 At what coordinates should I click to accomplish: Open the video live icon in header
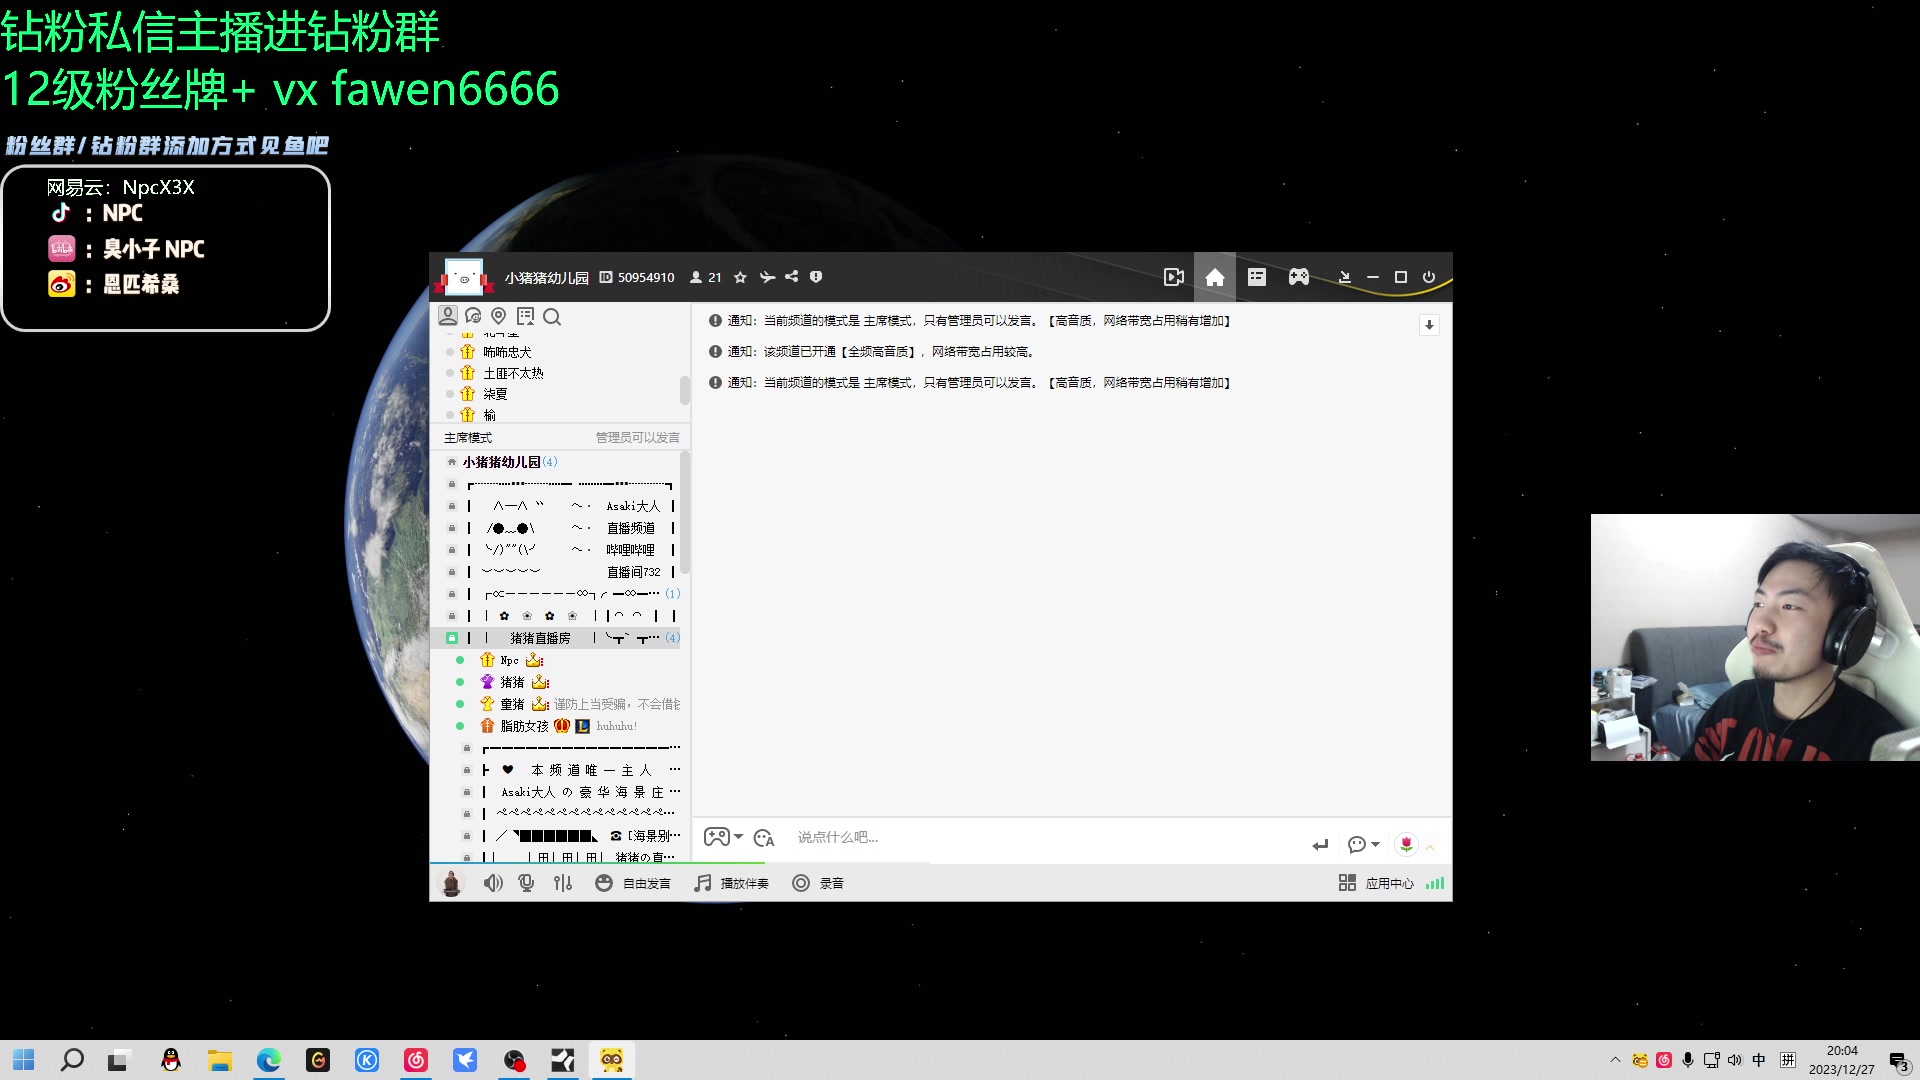point(1173,278)
